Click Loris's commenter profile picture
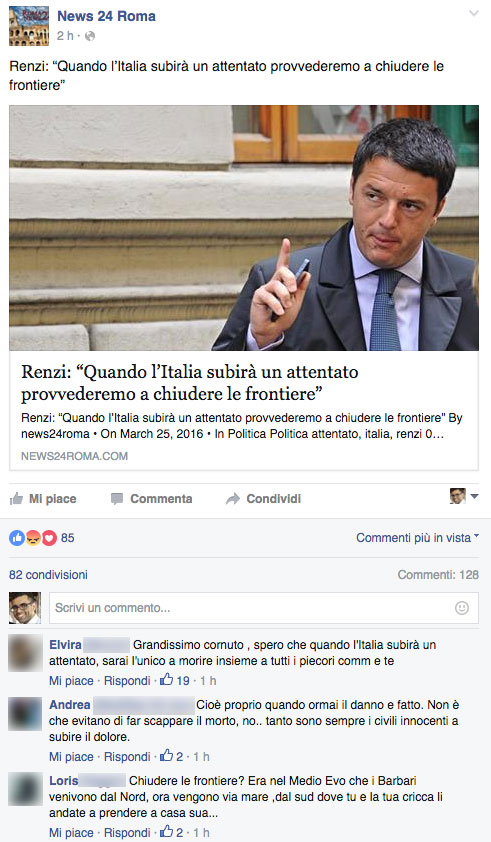Viewport: 491px width, 842px height. (25, 789)
